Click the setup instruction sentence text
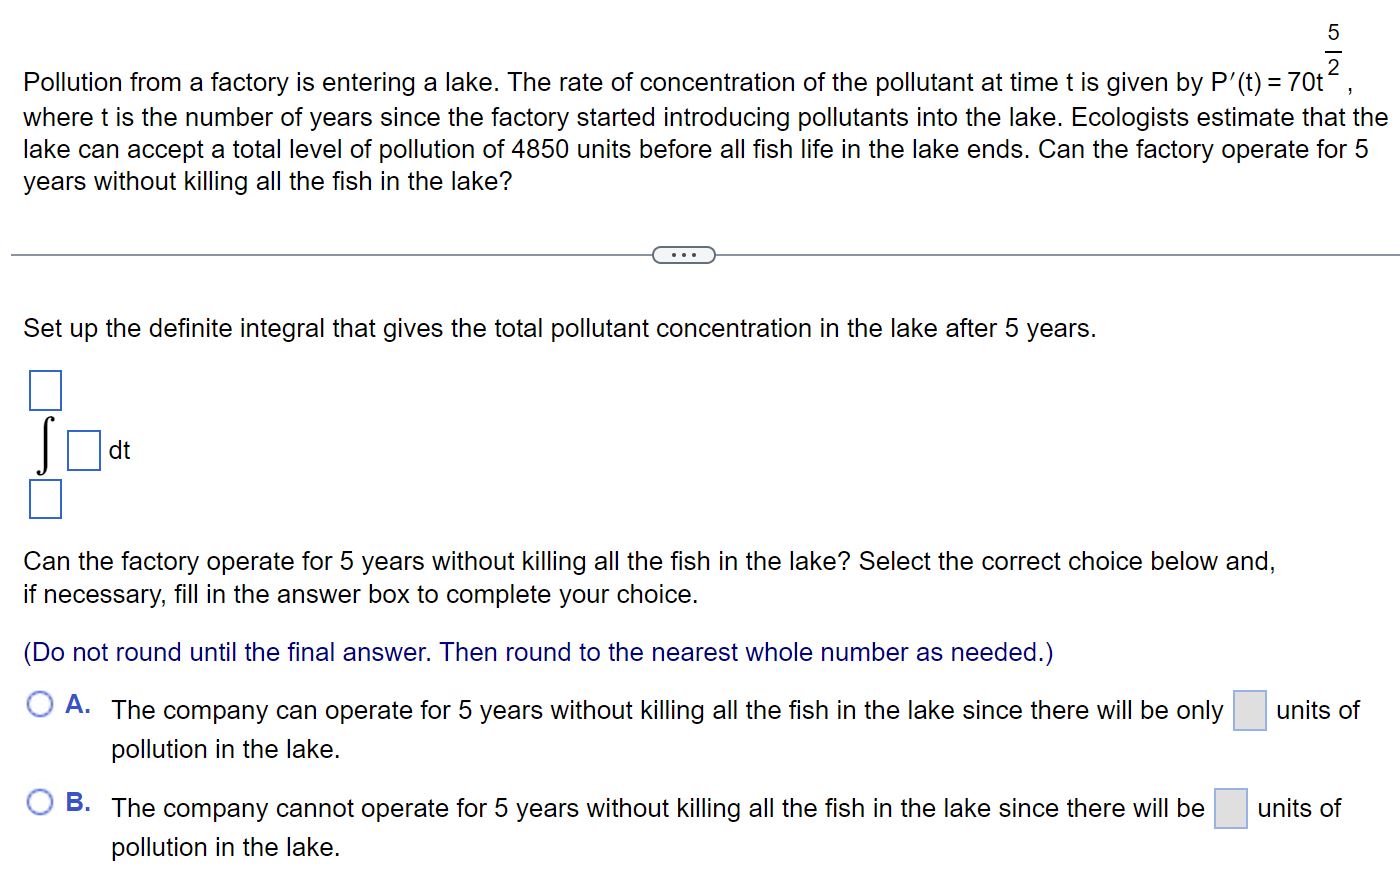 [x=558, y=328]
